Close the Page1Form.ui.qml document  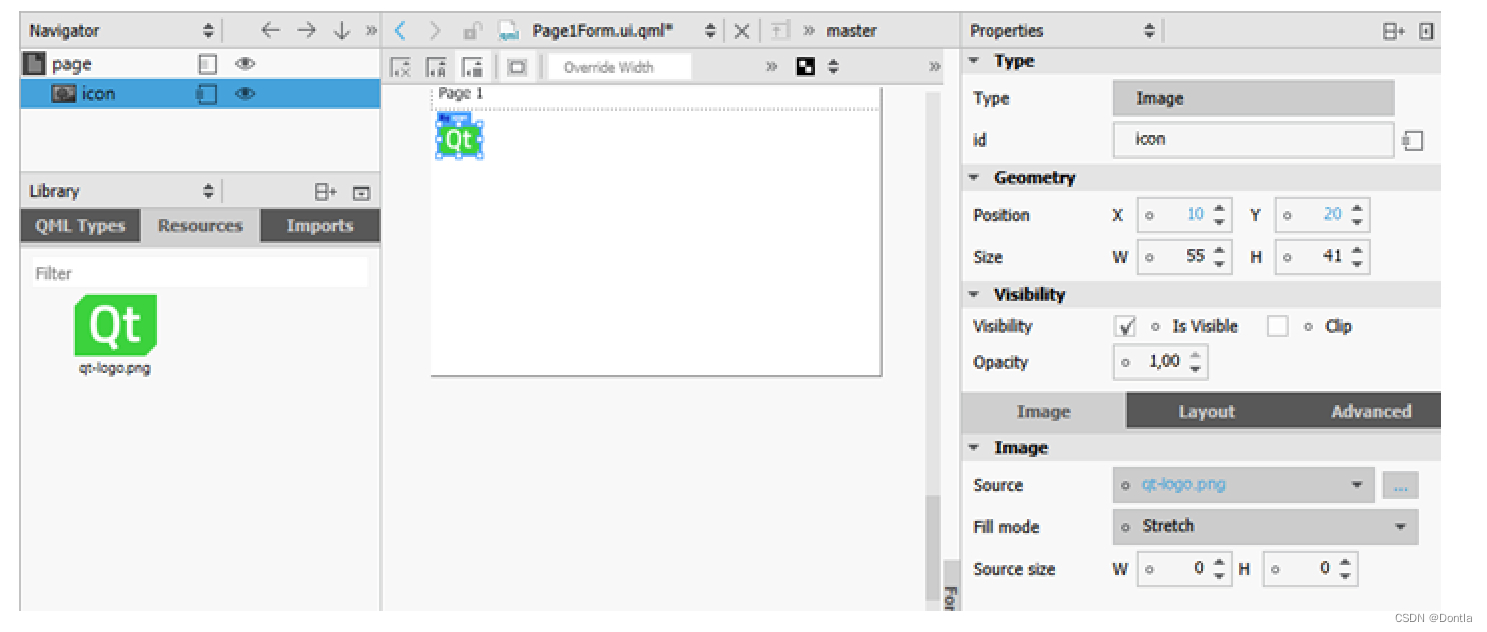741,31
